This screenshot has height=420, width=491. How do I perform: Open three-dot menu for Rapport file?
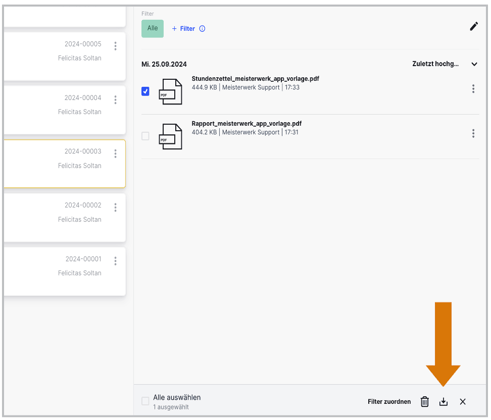(x=473, y=134)
